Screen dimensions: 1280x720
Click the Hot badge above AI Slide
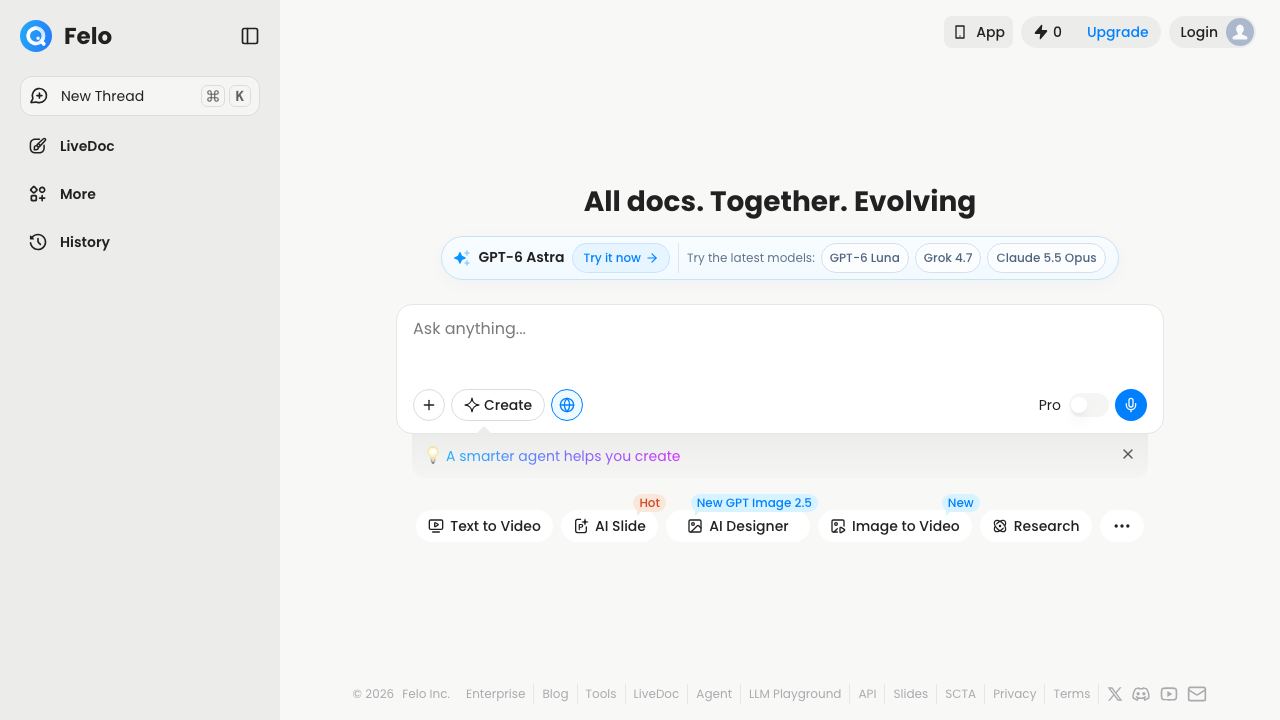pos(650,503)
